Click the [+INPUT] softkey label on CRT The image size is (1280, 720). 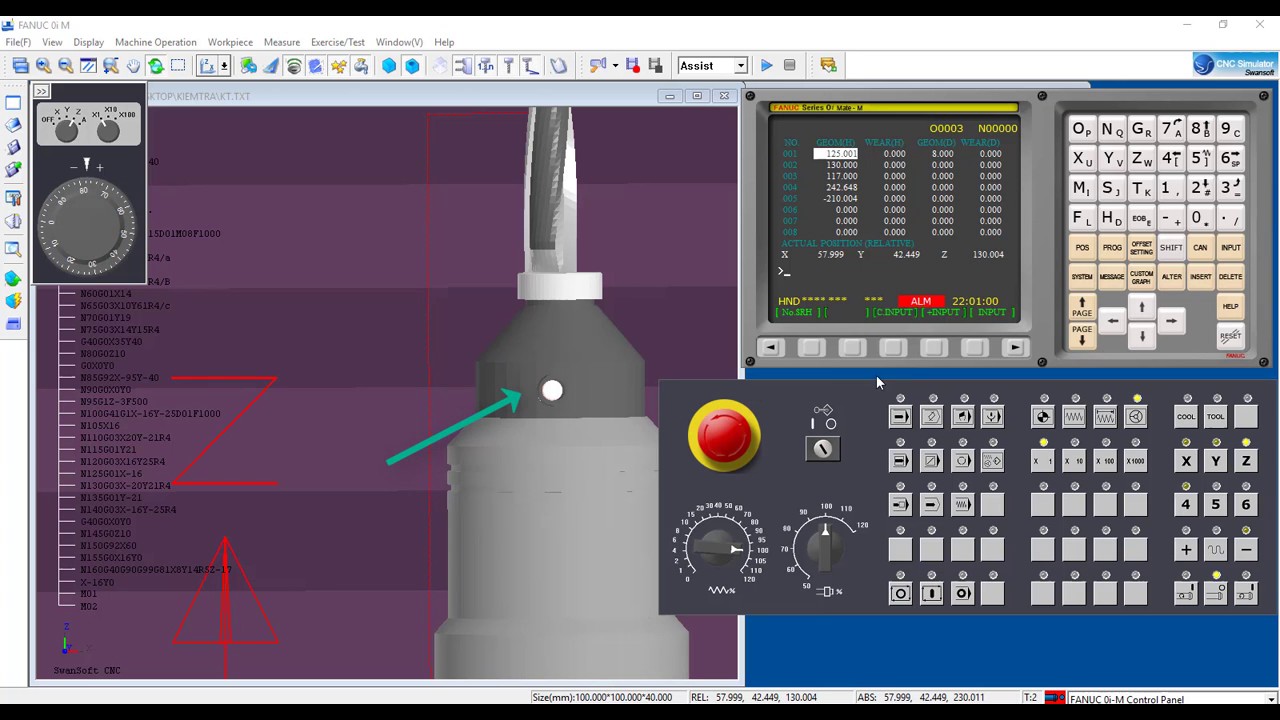click(942, 313)
